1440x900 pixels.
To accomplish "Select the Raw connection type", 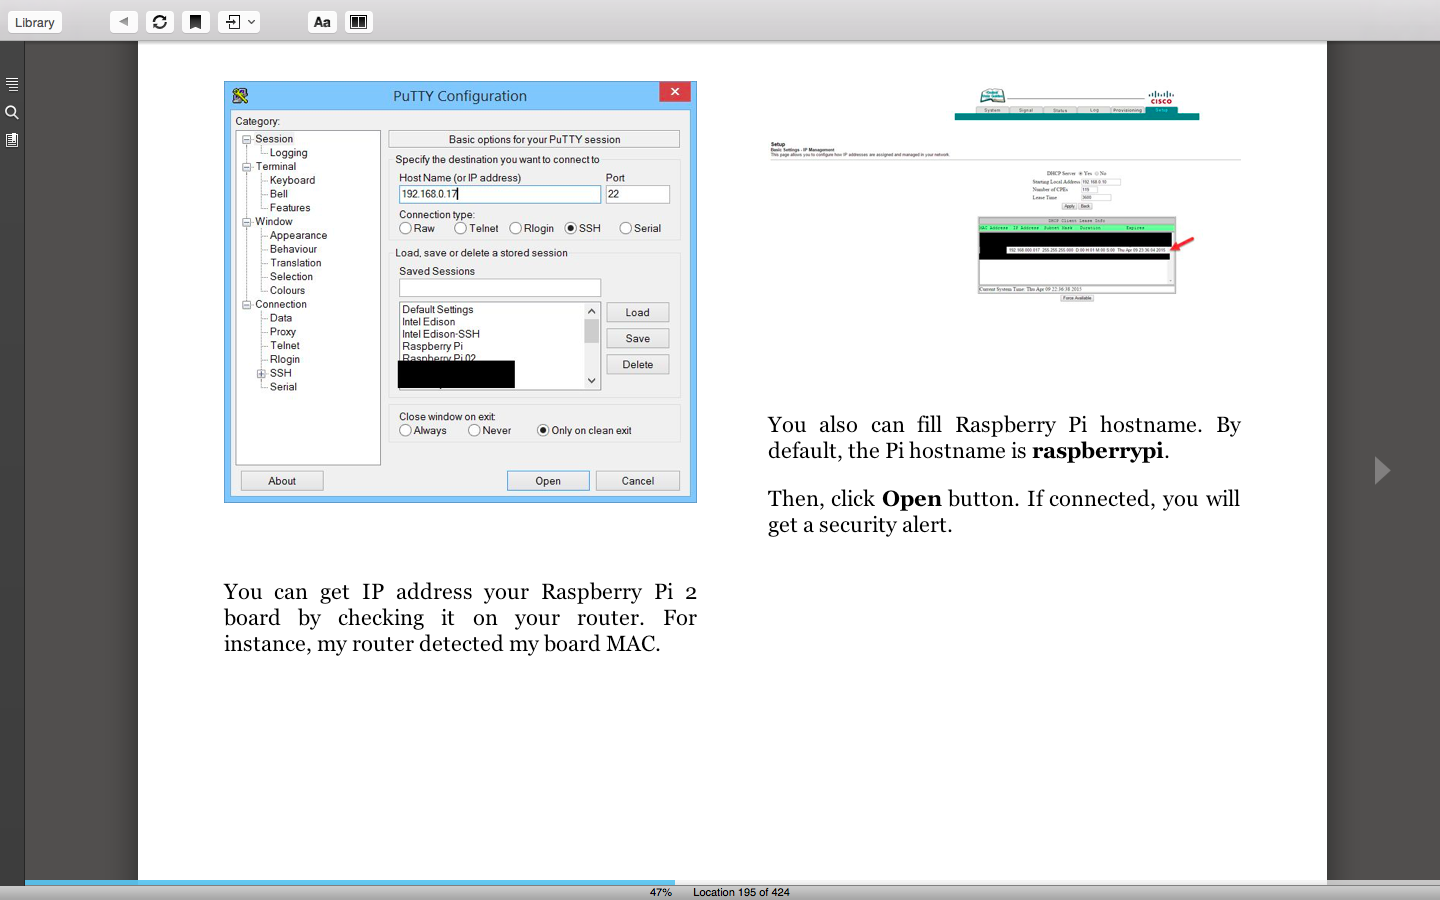I will pos(406,229).
